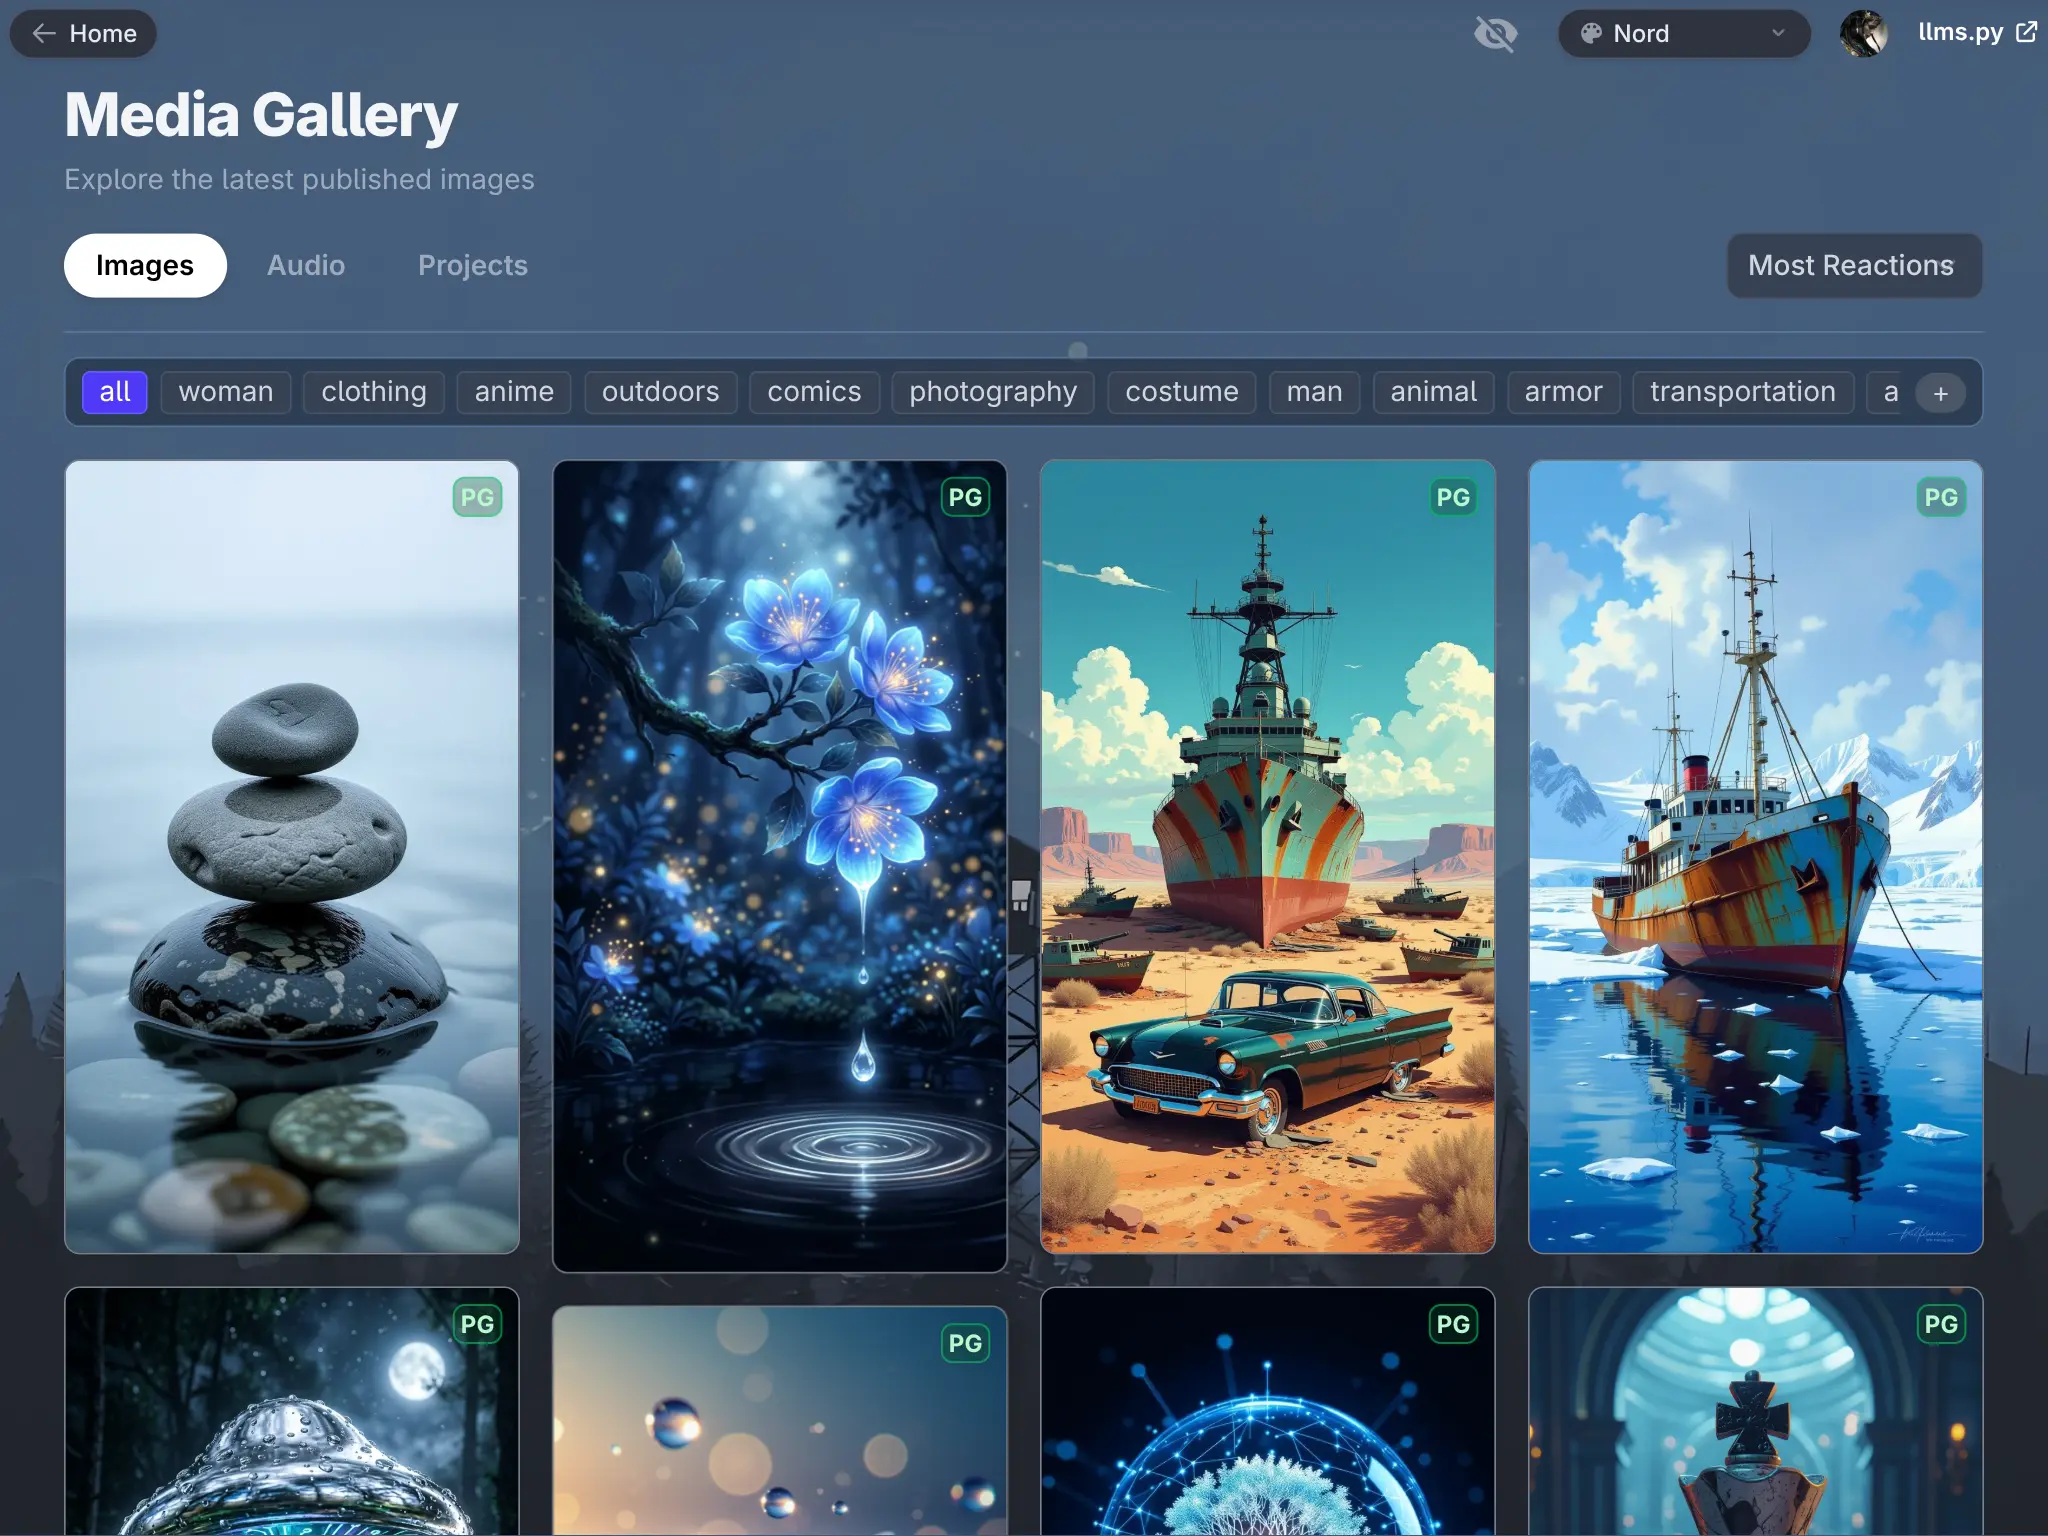Screen dimensions: 2048x1536
Task: Switch to the Audio tab
Action: tap(306, 265)
